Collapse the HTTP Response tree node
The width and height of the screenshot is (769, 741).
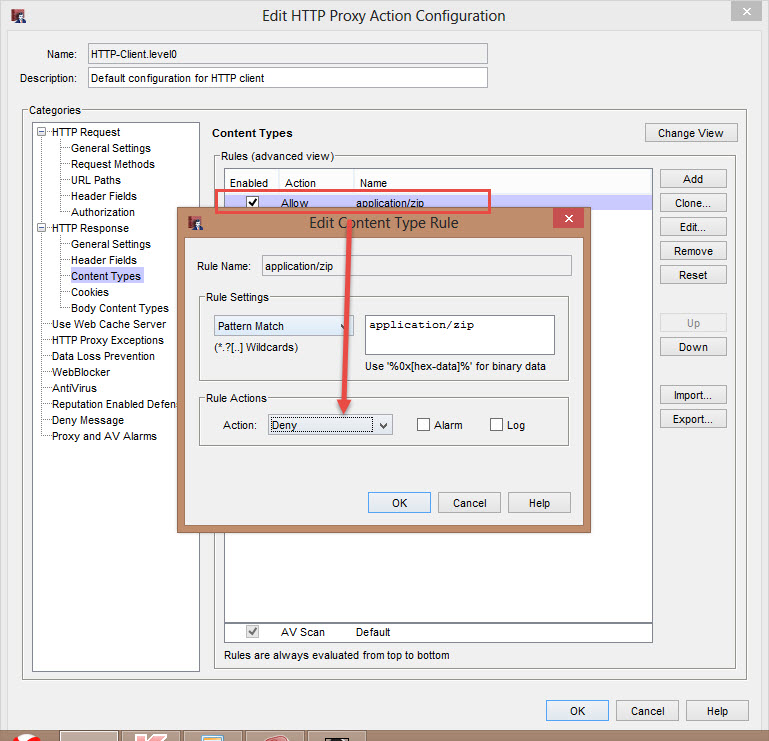click(x=42, y=228)
